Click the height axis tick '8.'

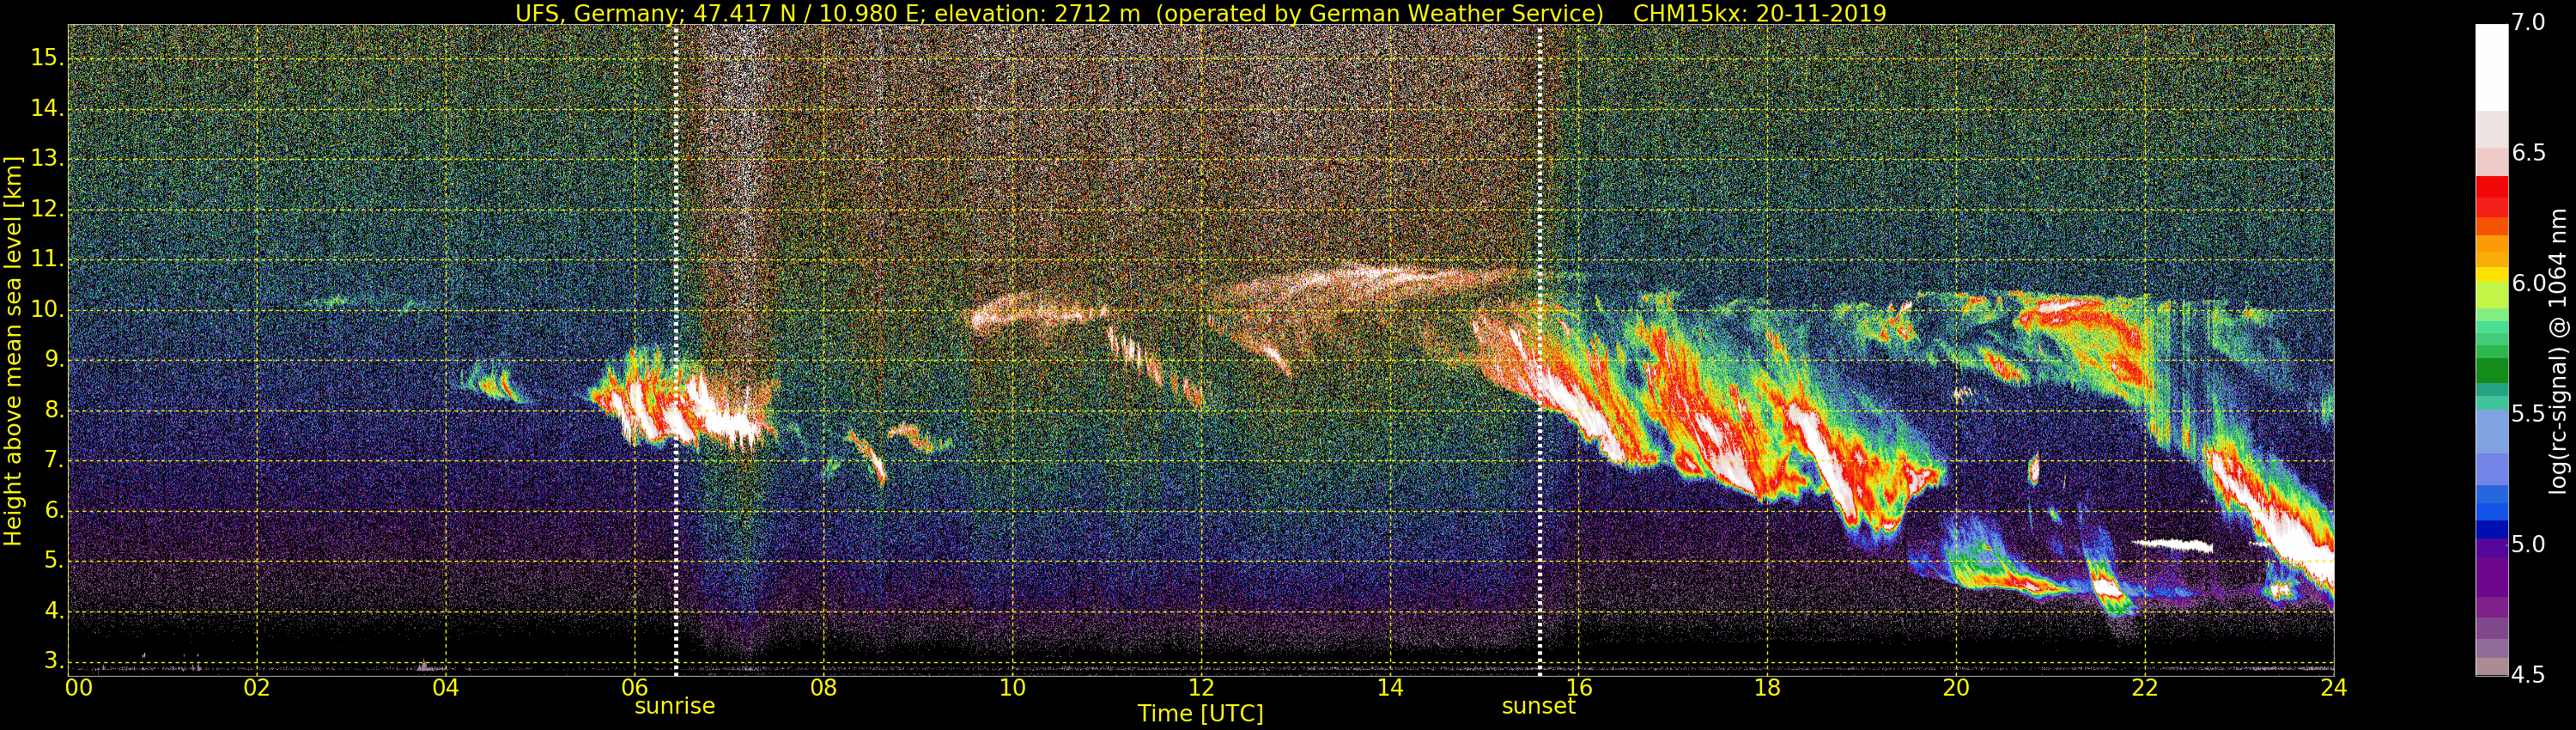[52, 410]
